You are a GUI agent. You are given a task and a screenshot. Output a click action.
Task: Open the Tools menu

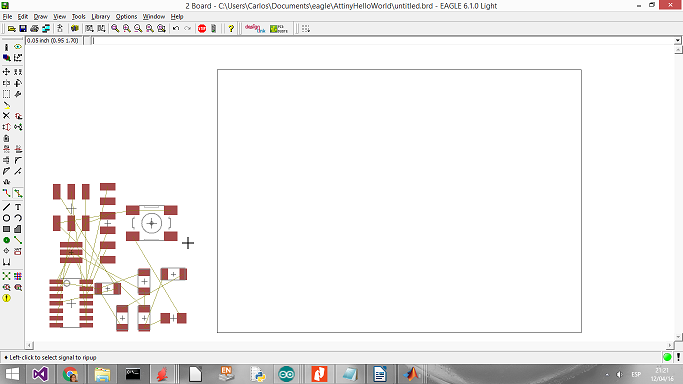pos(78,17)
